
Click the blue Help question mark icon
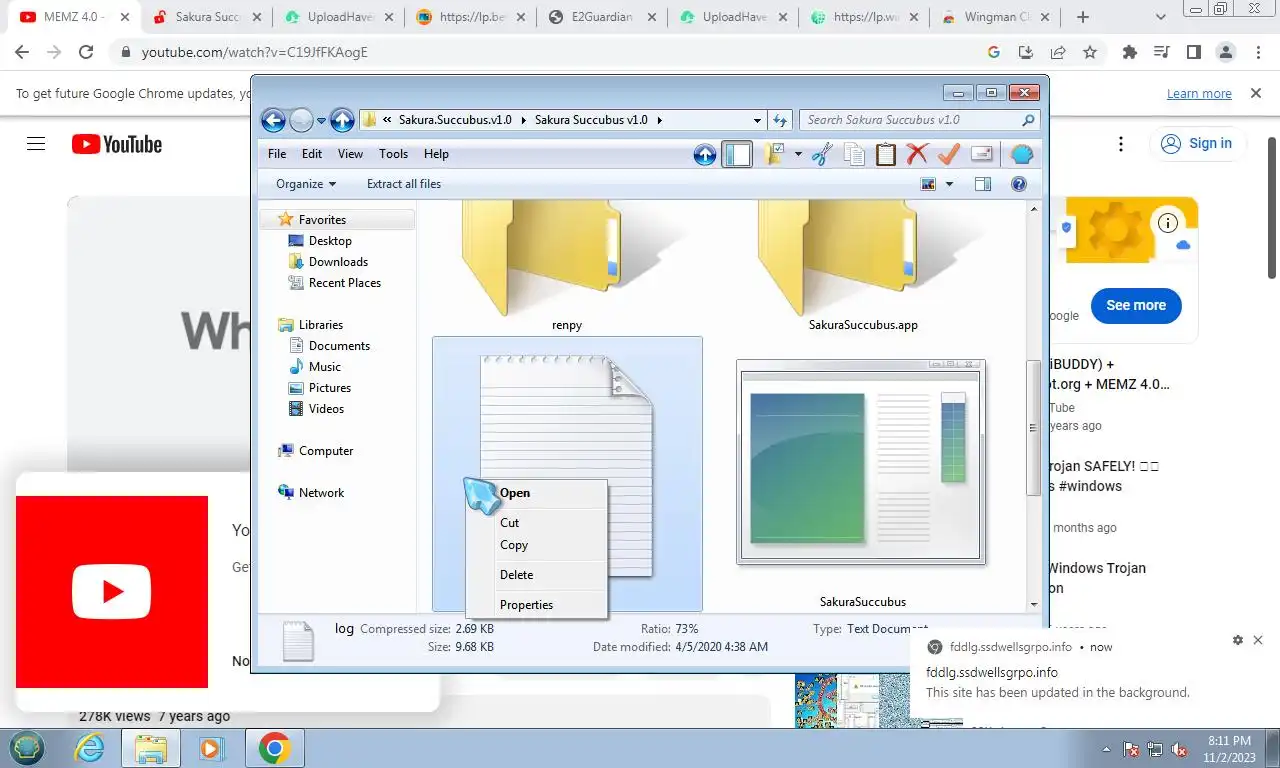pyautogui.click(x=1019, y=184)
